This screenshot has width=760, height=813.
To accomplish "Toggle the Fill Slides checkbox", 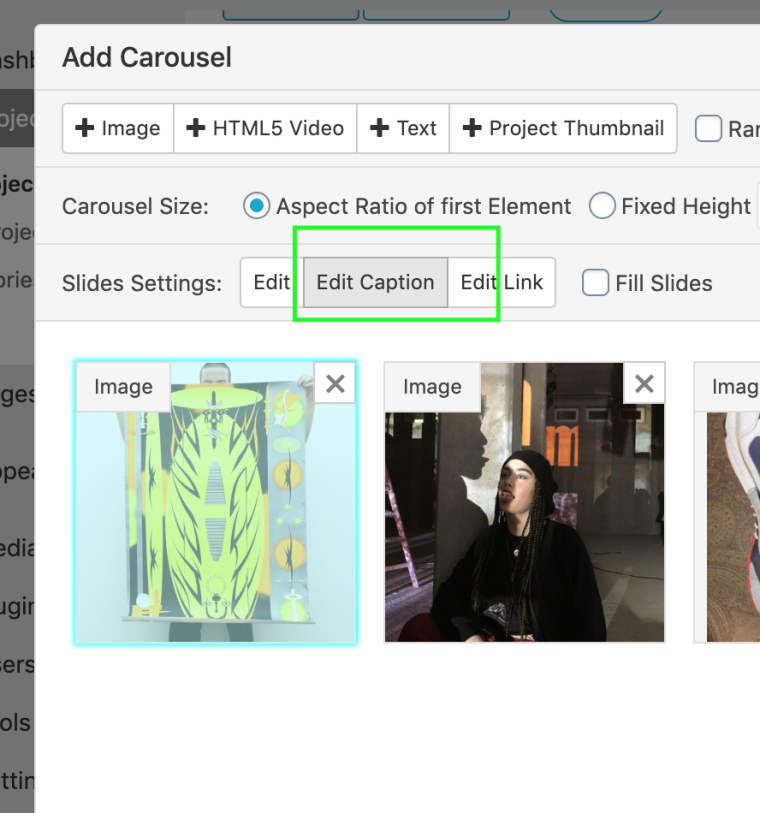I will click(596, 283).
